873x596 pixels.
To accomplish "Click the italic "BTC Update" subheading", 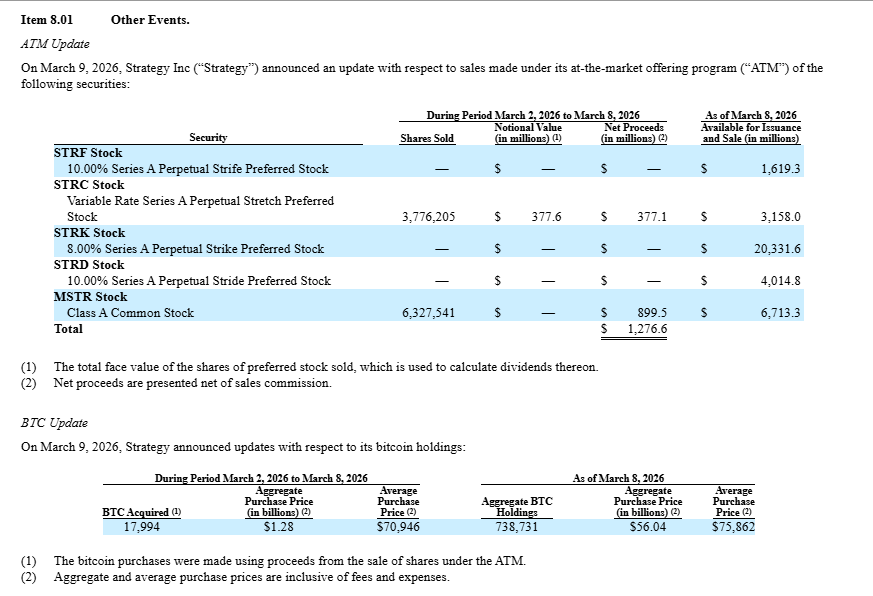I will tap(54, 423).
